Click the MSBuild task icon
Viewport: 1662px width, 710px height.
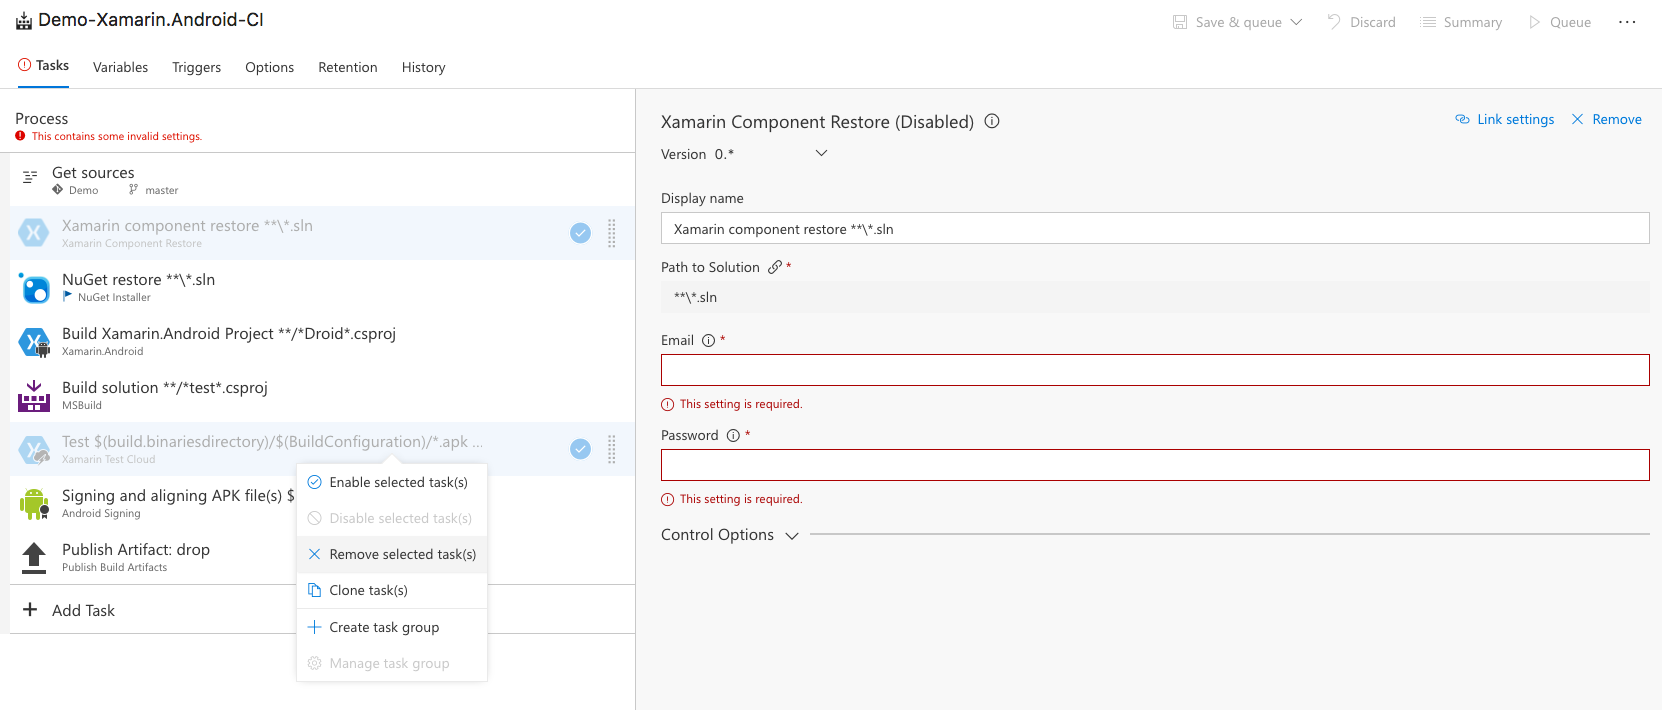34,397
